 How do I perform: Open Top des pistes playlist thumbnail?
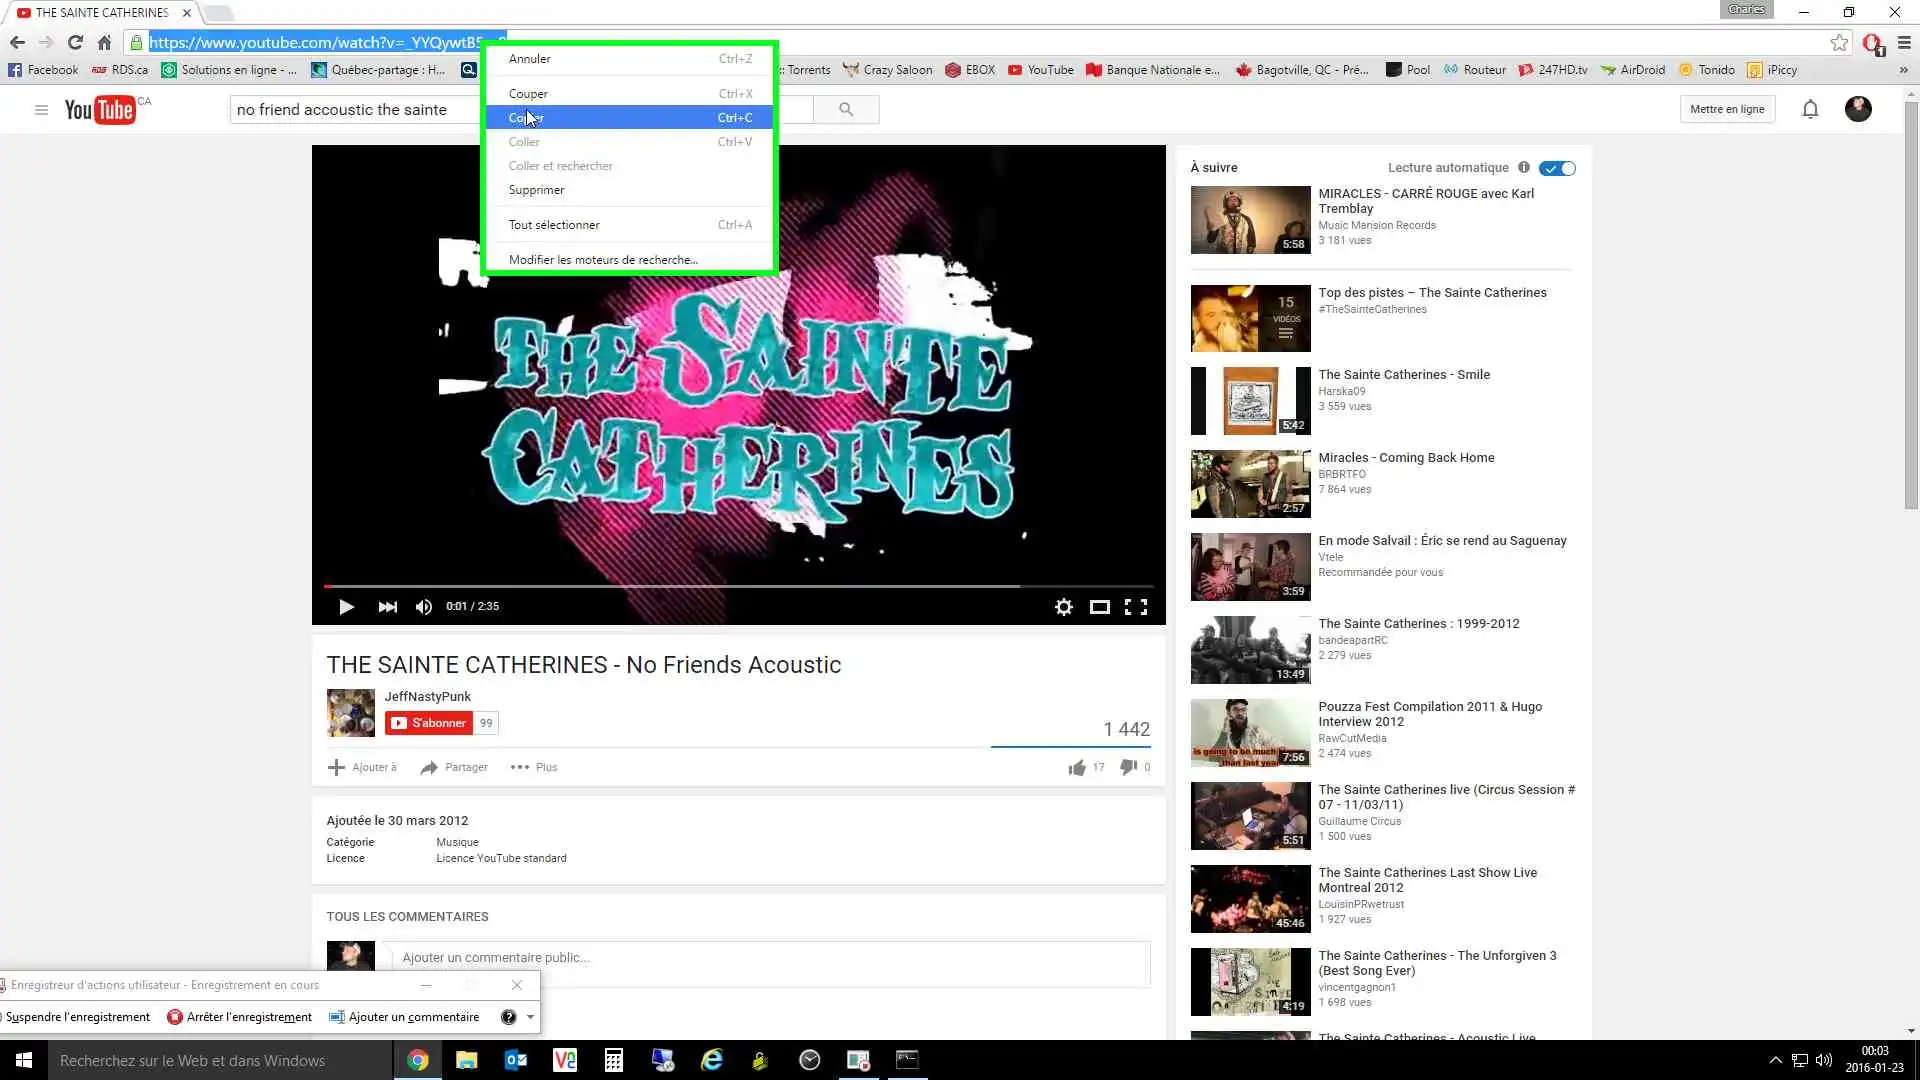tap(1250, 318)
